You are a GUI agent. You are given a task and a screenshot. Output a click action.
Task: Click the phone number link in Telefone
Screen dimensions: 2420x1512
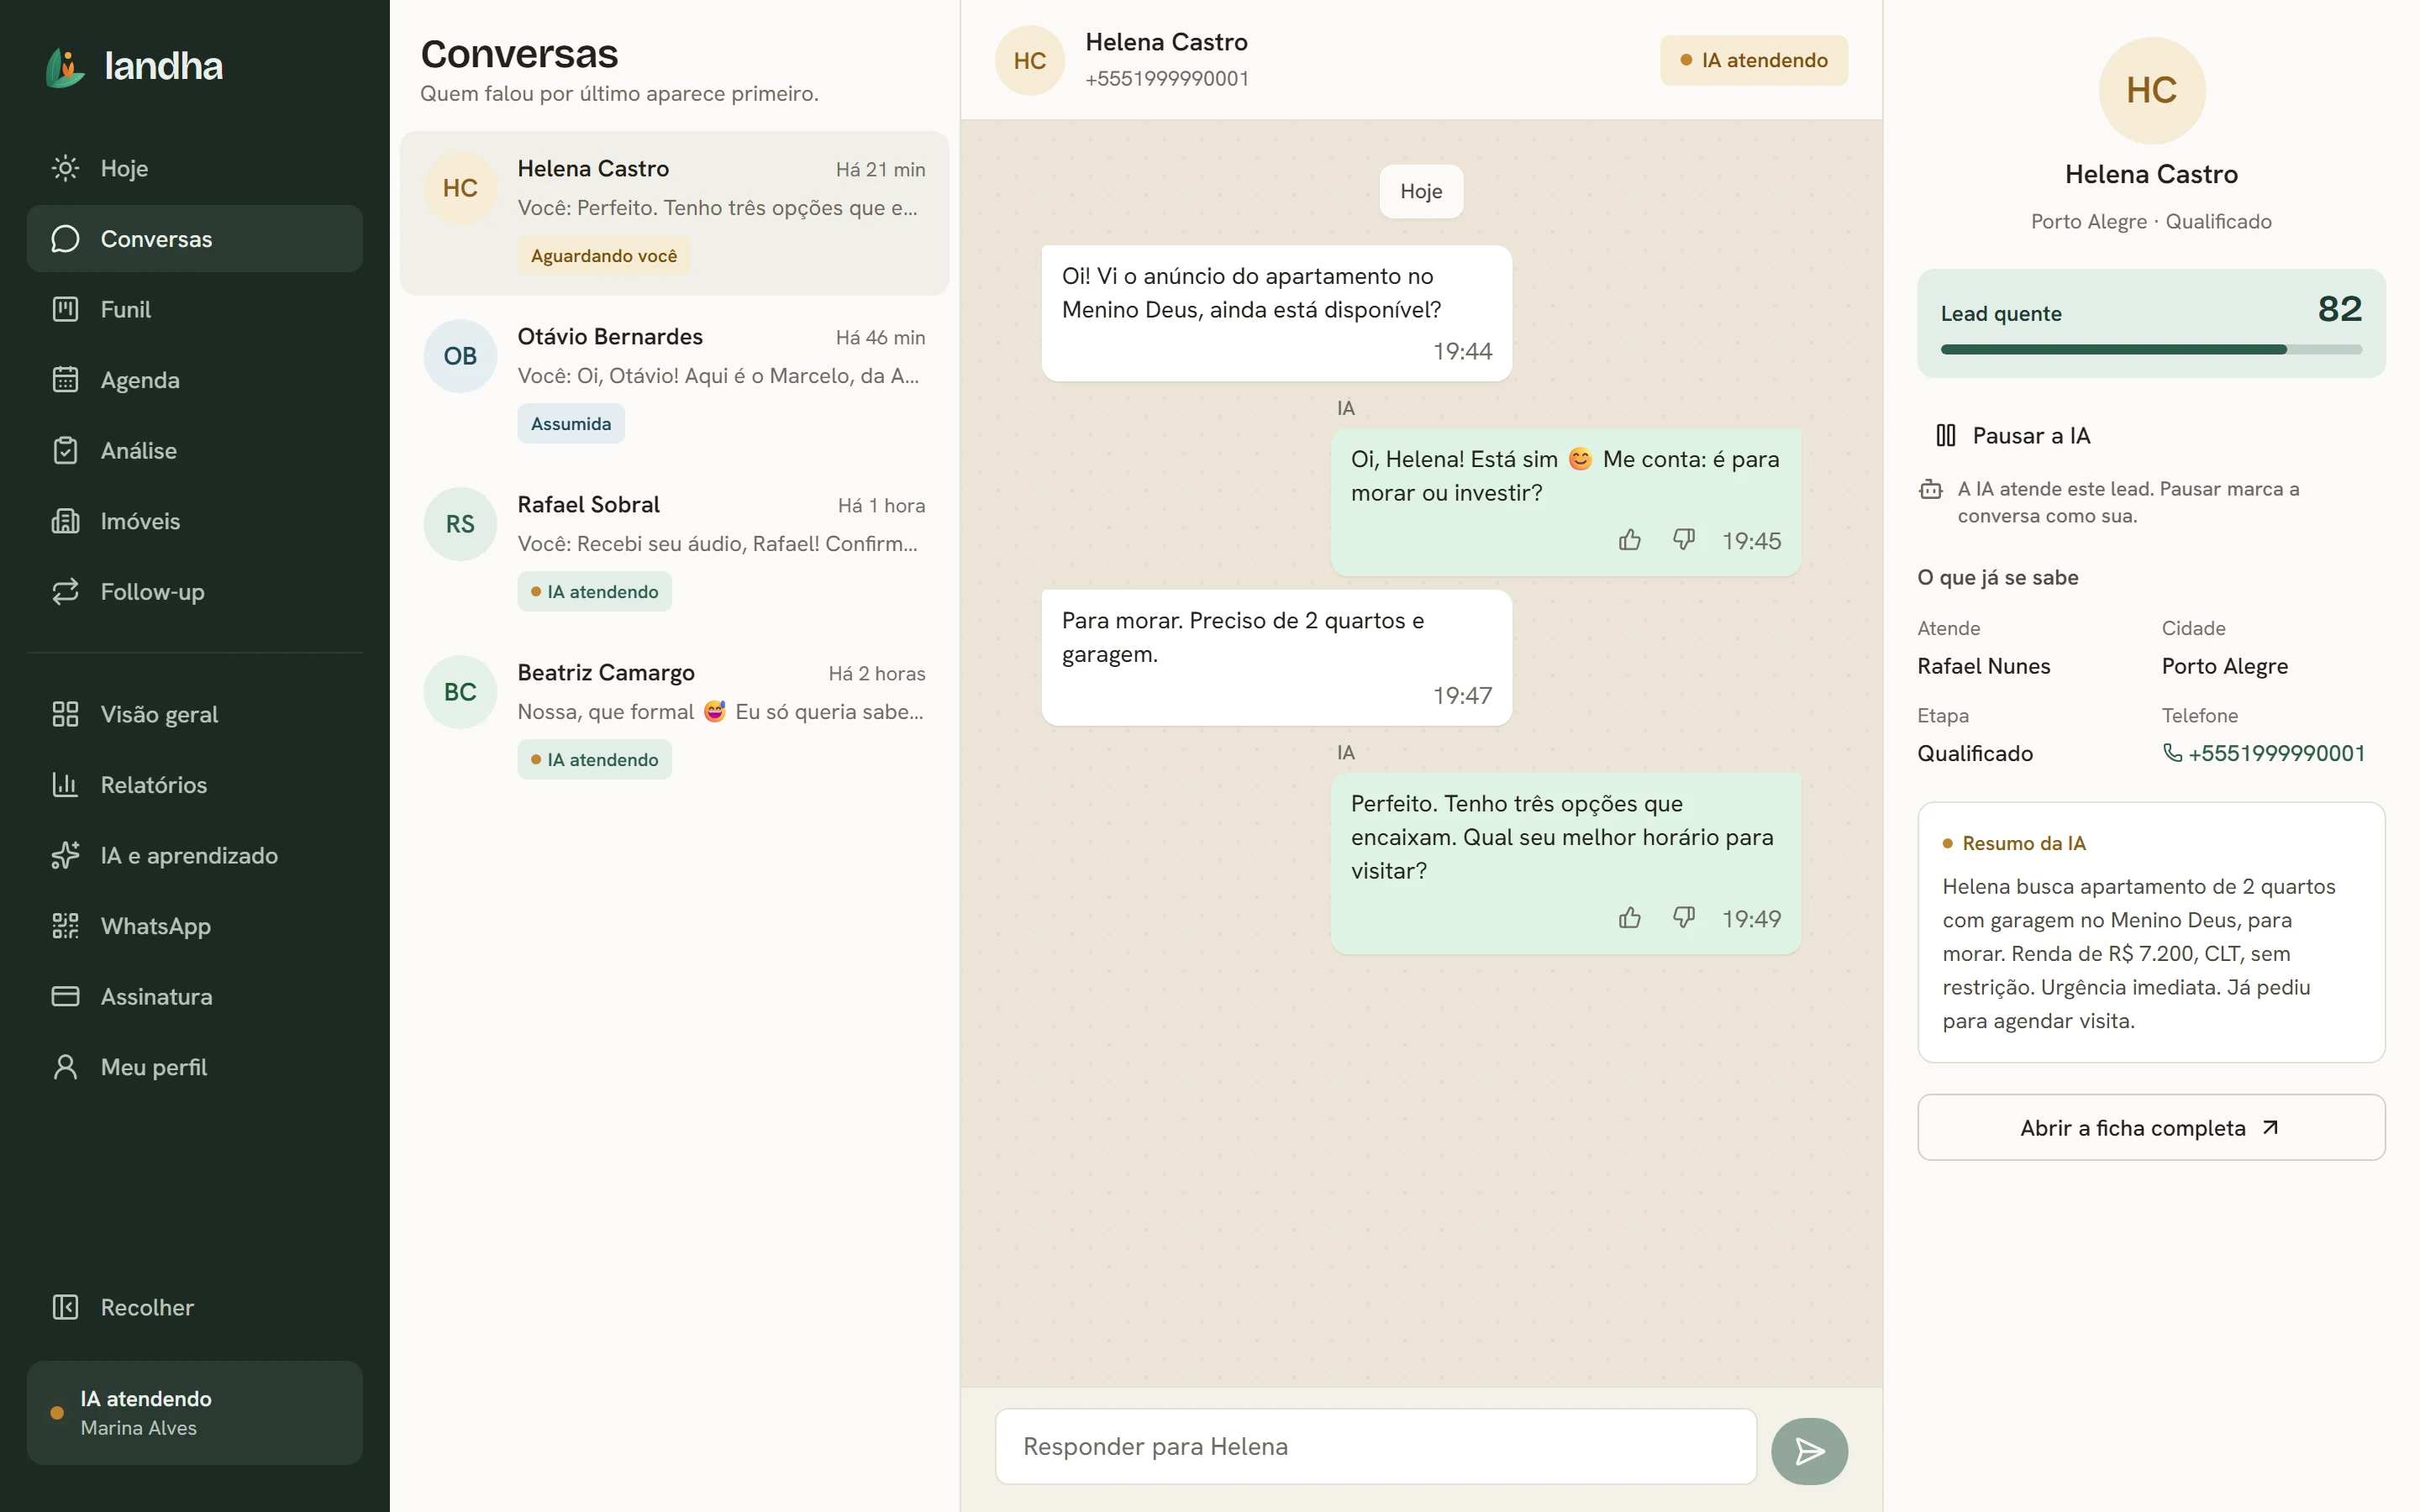pos(2263,753)
